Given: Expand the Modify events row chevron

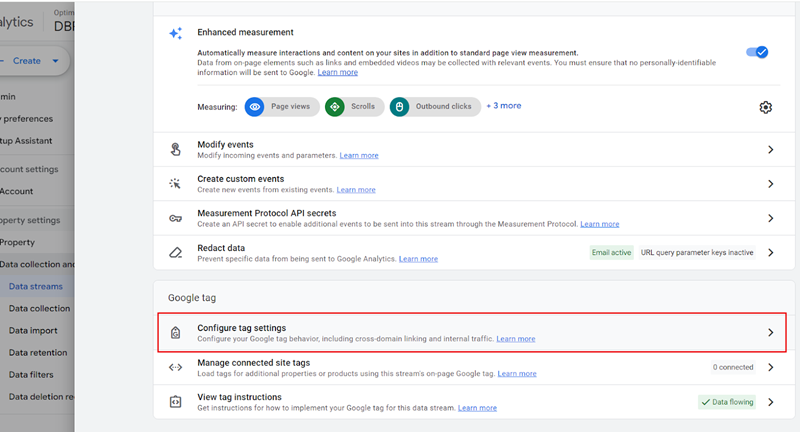Looking at the screenshot, I should [770, 149].
